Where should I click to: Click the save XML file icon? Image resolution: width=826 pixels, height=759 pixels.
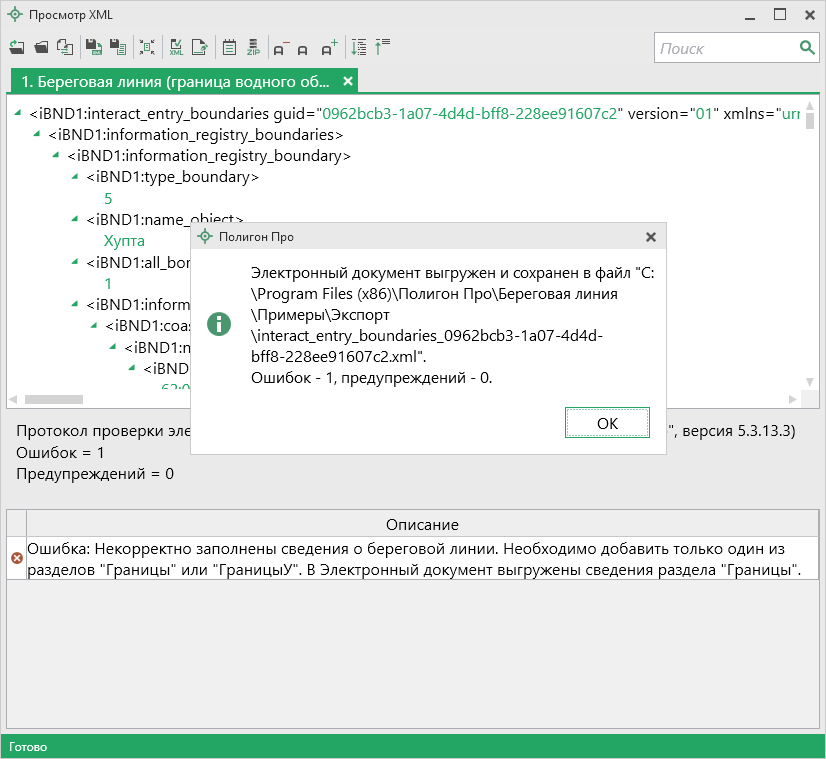[x=93, y=47]
